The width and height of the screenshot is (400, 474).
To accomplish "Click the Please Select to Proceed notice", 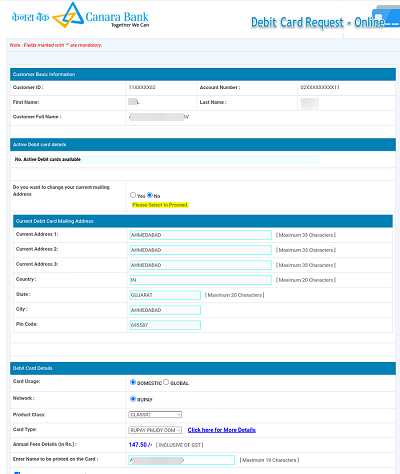I will pyautogui.click(x=160, y=205).
